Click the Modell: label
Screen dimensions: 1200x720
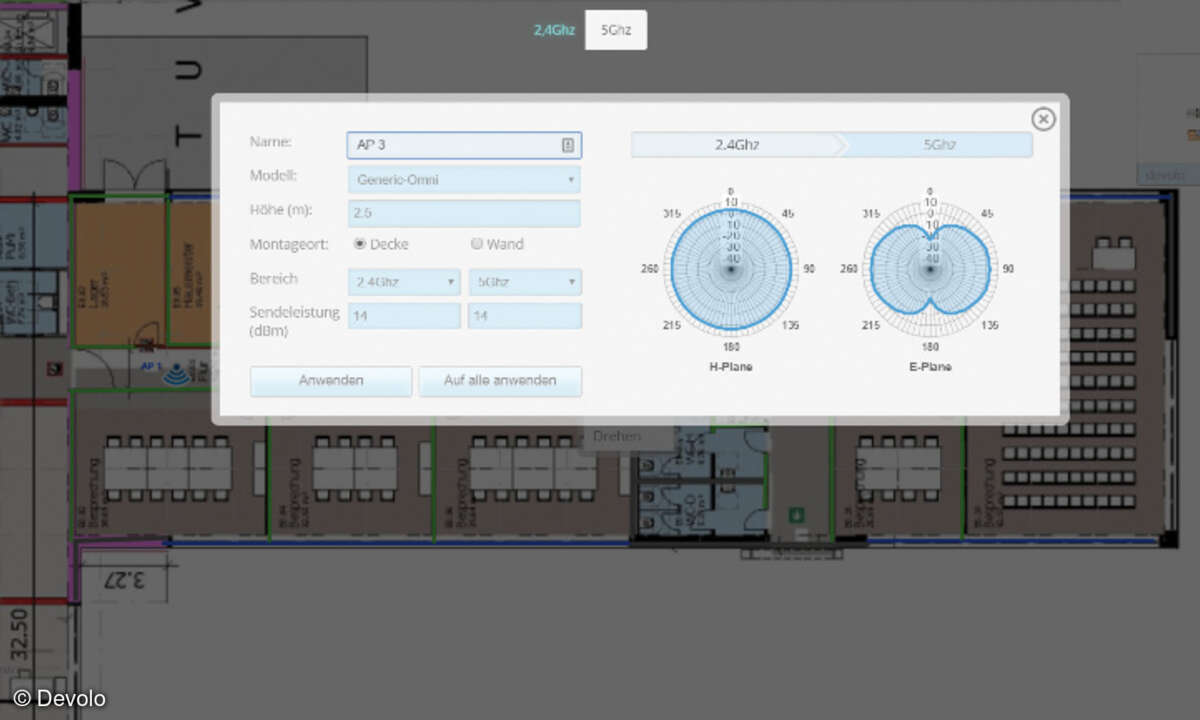tap(274, 176)
